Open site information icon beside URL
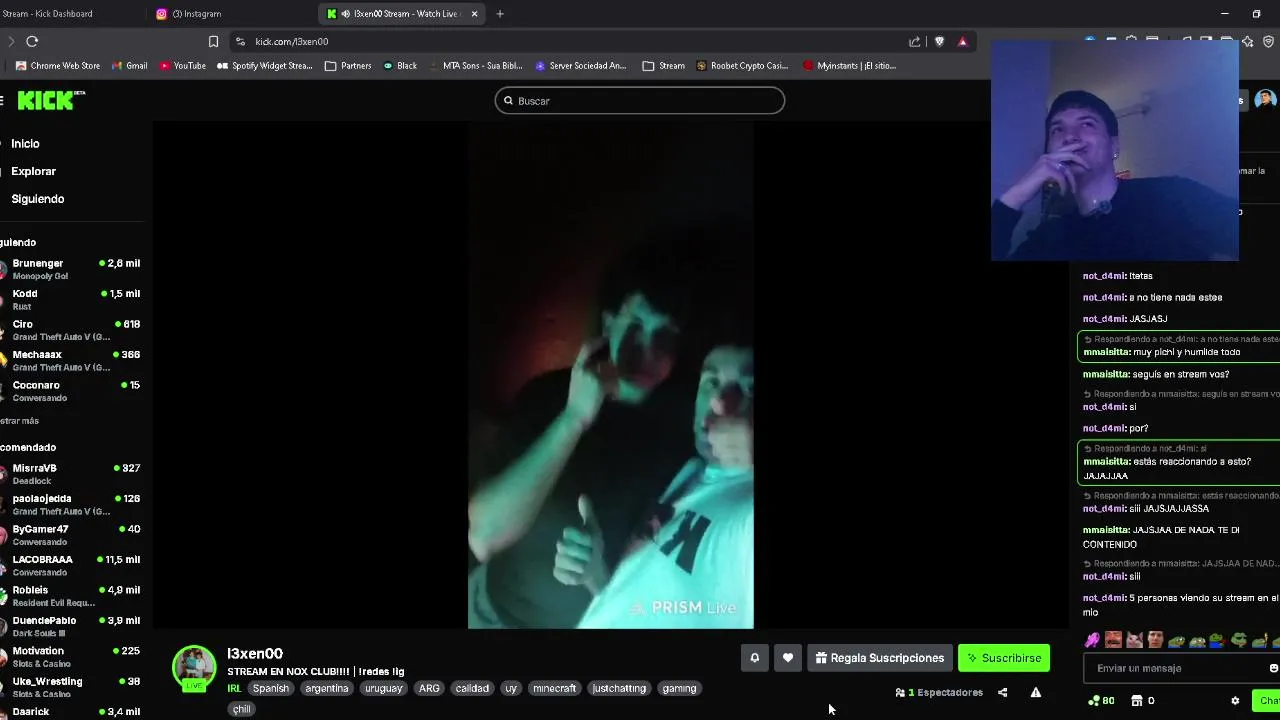This screenshot has width=1280, height=720. tap(240, 41)
